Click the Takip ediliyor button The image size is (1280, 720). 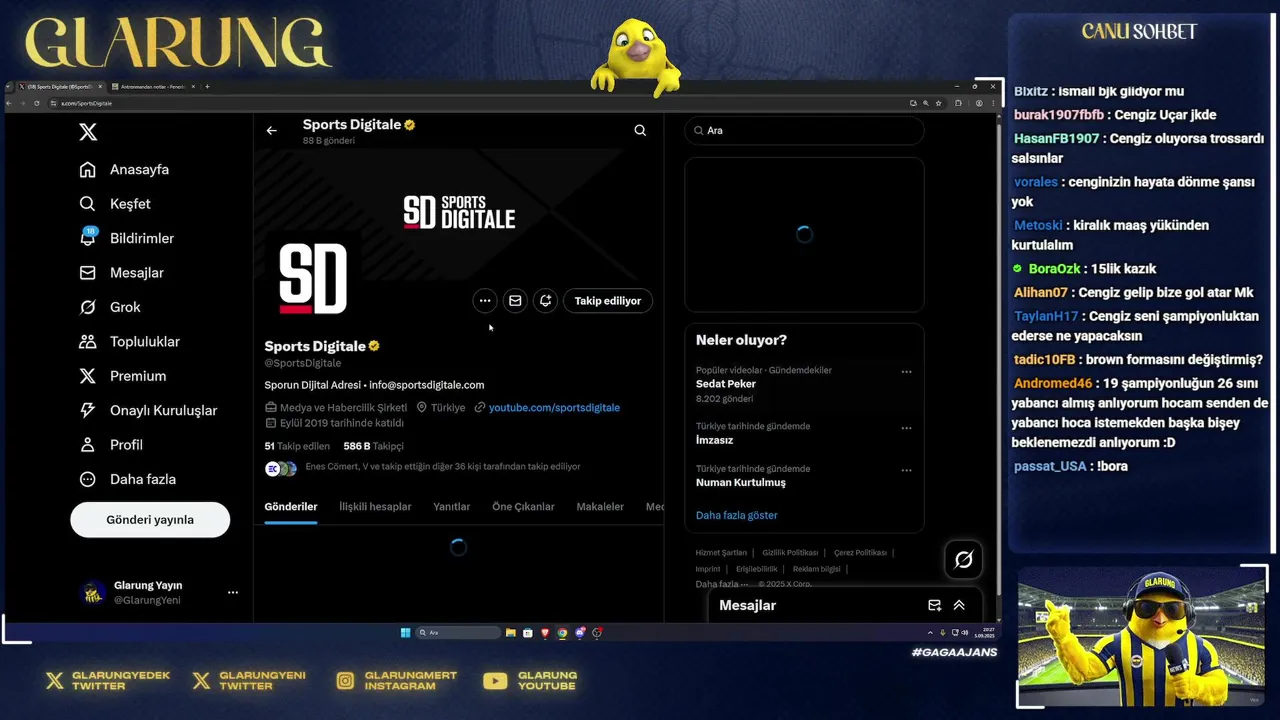click(608, 300)
